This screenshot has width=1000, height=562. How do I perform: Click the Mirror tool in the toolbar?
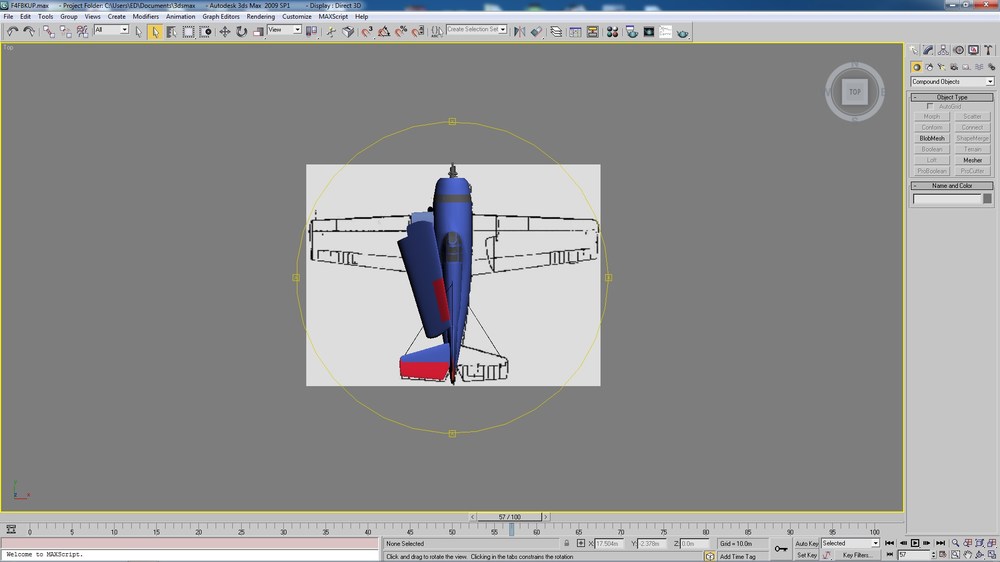tap(520, 31)
